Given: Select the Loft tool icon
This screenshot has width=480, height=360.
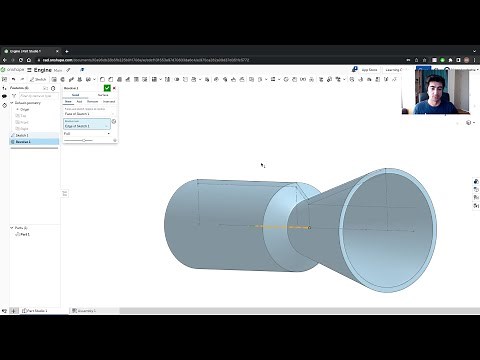Looking at the screenshot, I should coord(79,79).
